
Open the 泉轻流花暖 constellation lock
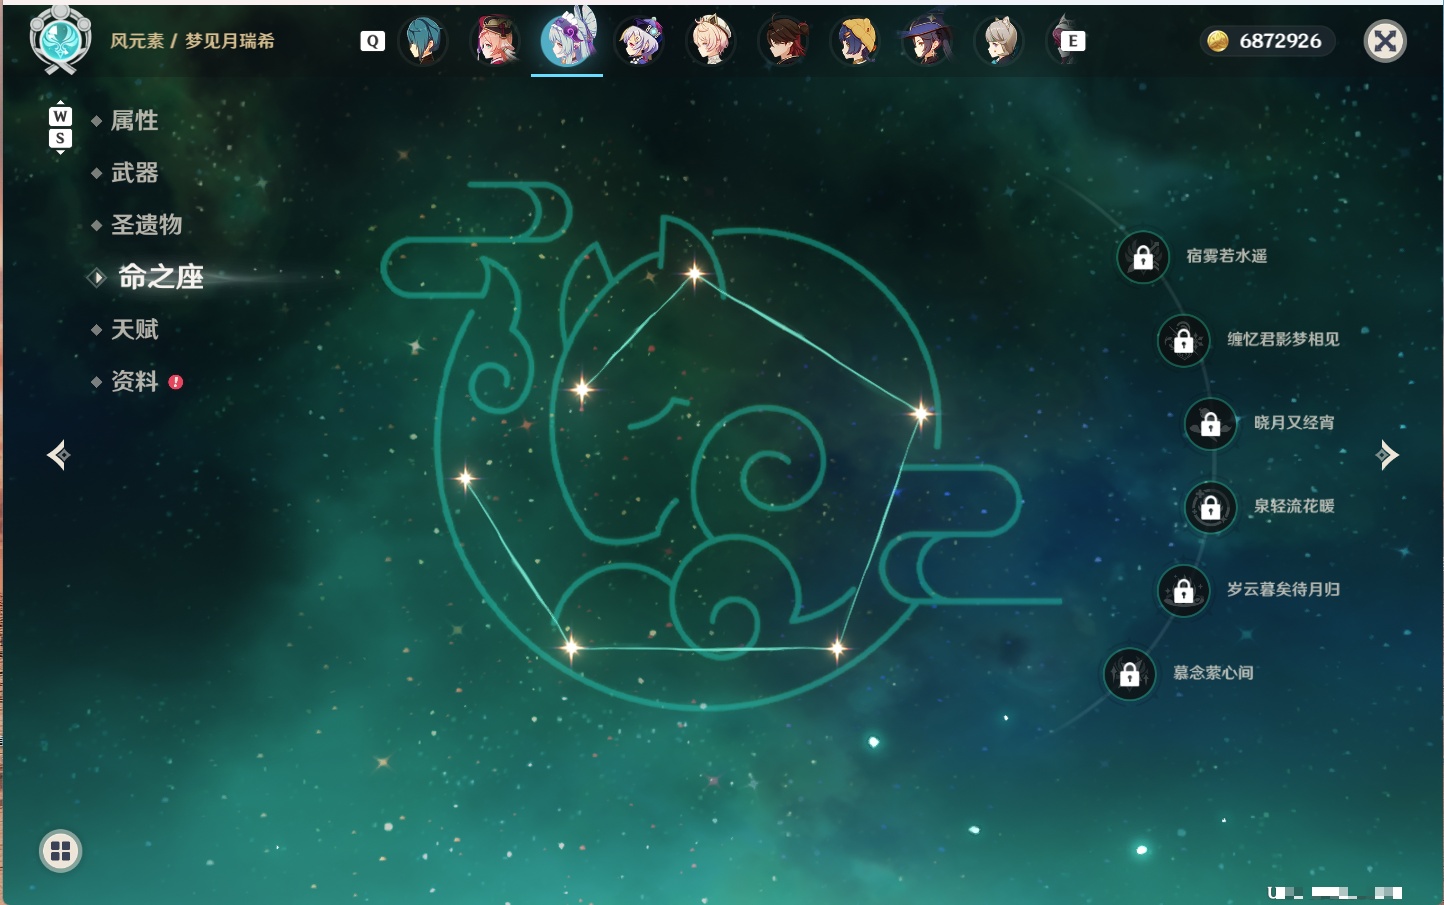(x=1211, y=507)
